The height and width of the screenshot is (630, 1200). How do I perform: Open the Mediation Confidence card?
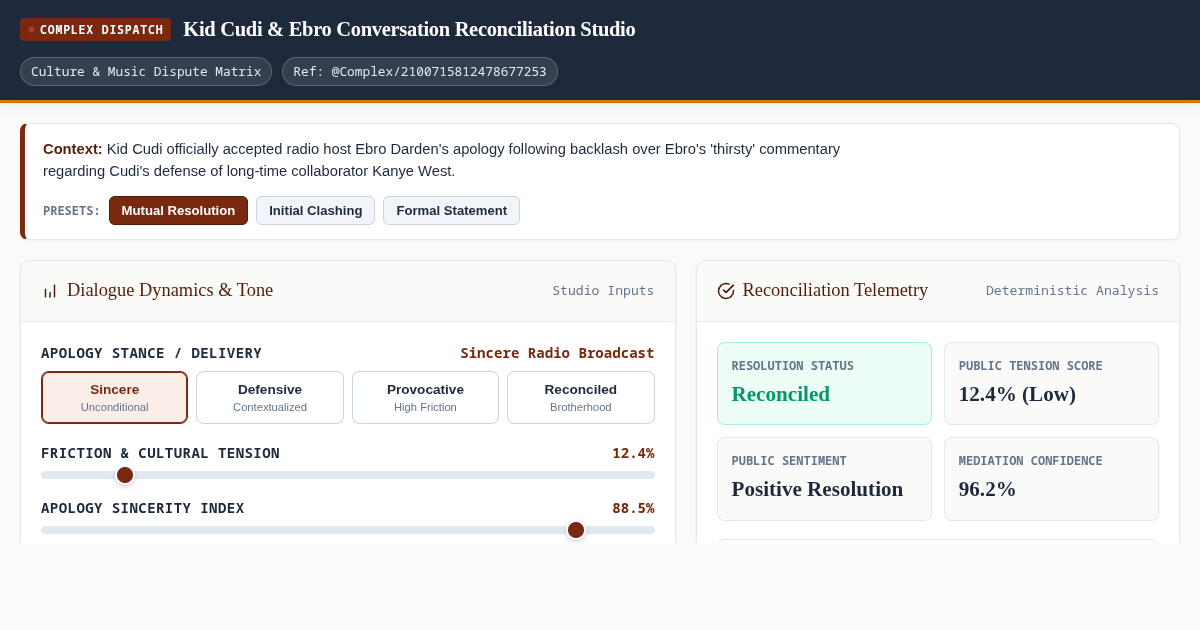click(1051, 479)
